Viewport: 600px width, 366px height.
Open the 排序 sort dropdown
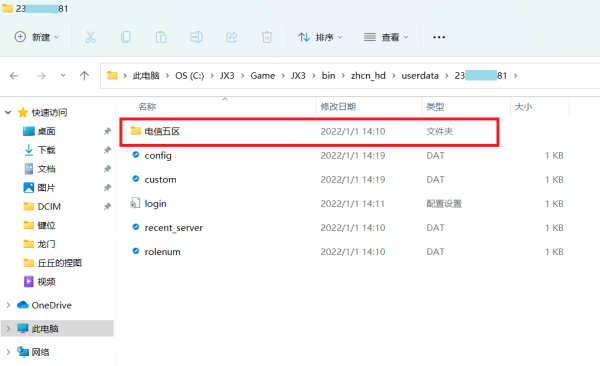[x=320, y=37]
